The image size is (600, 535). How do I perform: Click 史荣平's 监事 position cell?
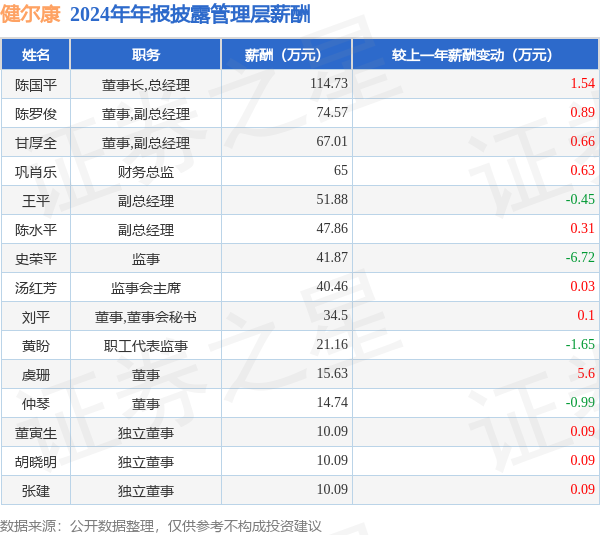click(146, 259)
